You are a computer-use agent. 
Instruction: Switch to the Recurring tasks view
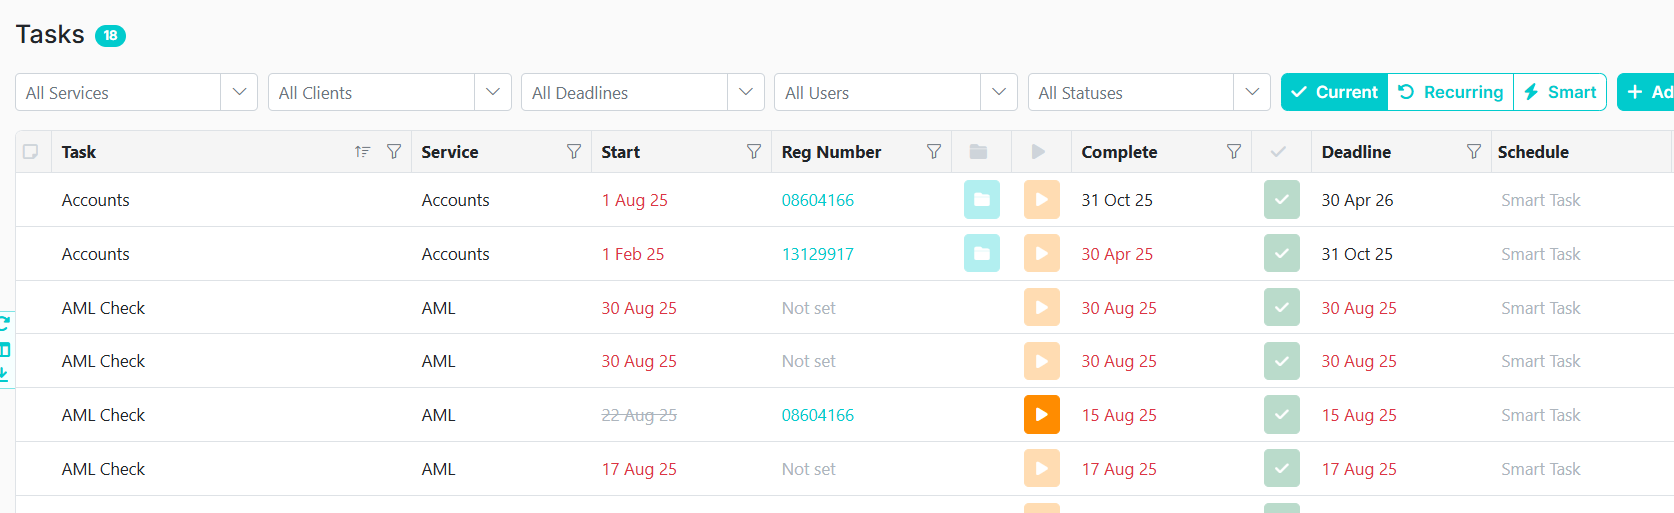1451,92
